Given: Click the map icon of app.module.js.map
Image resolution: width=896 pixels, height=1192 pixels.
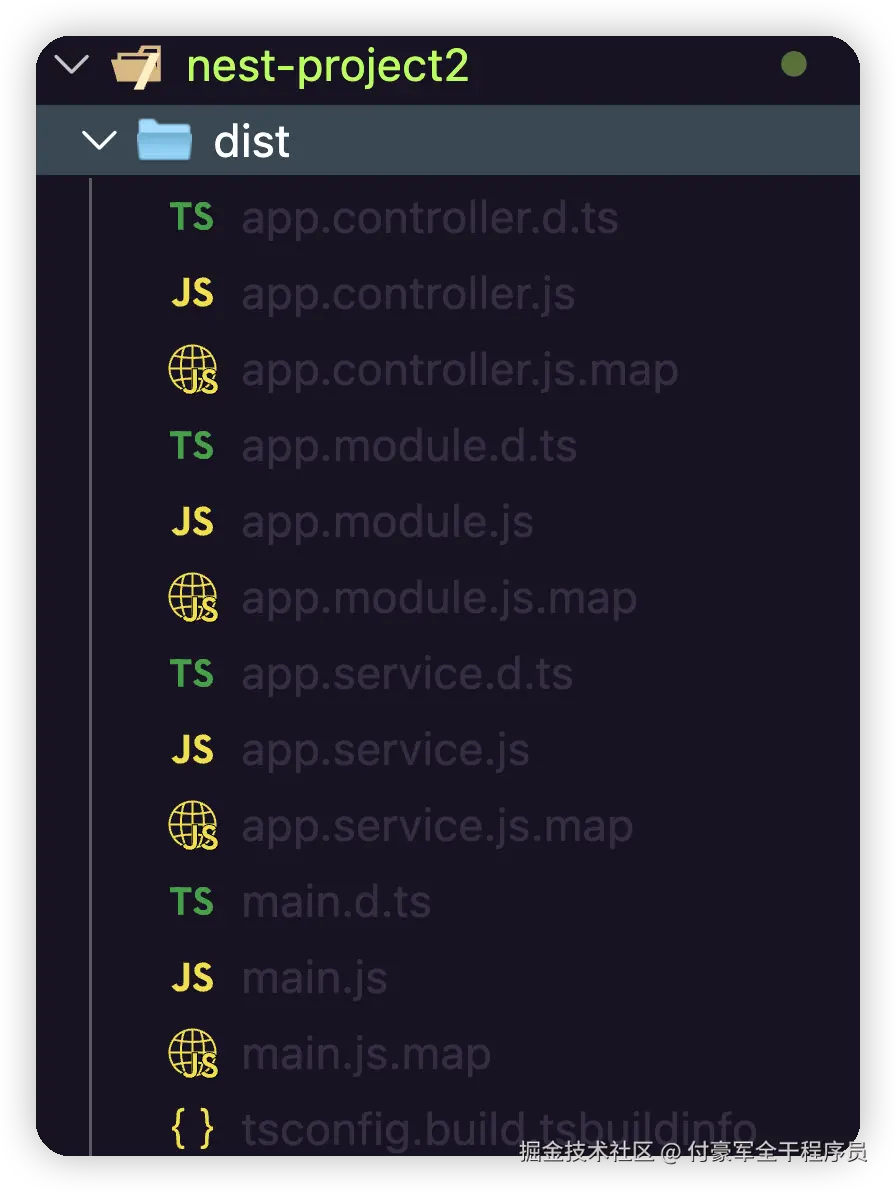Looking at the screenshot, I should pos(193,598).
